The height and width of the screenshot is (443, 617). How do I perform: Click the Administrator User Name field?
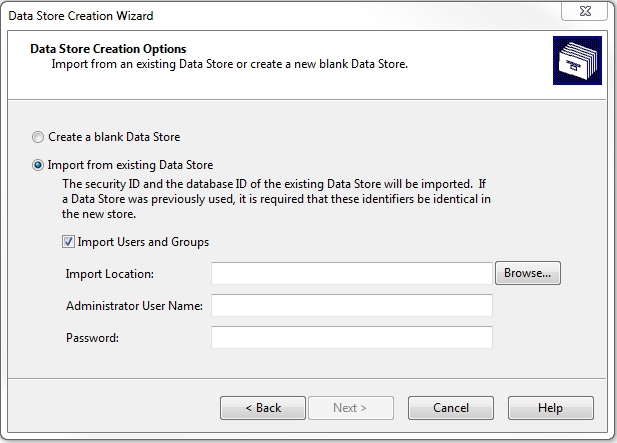click(352, 305)
